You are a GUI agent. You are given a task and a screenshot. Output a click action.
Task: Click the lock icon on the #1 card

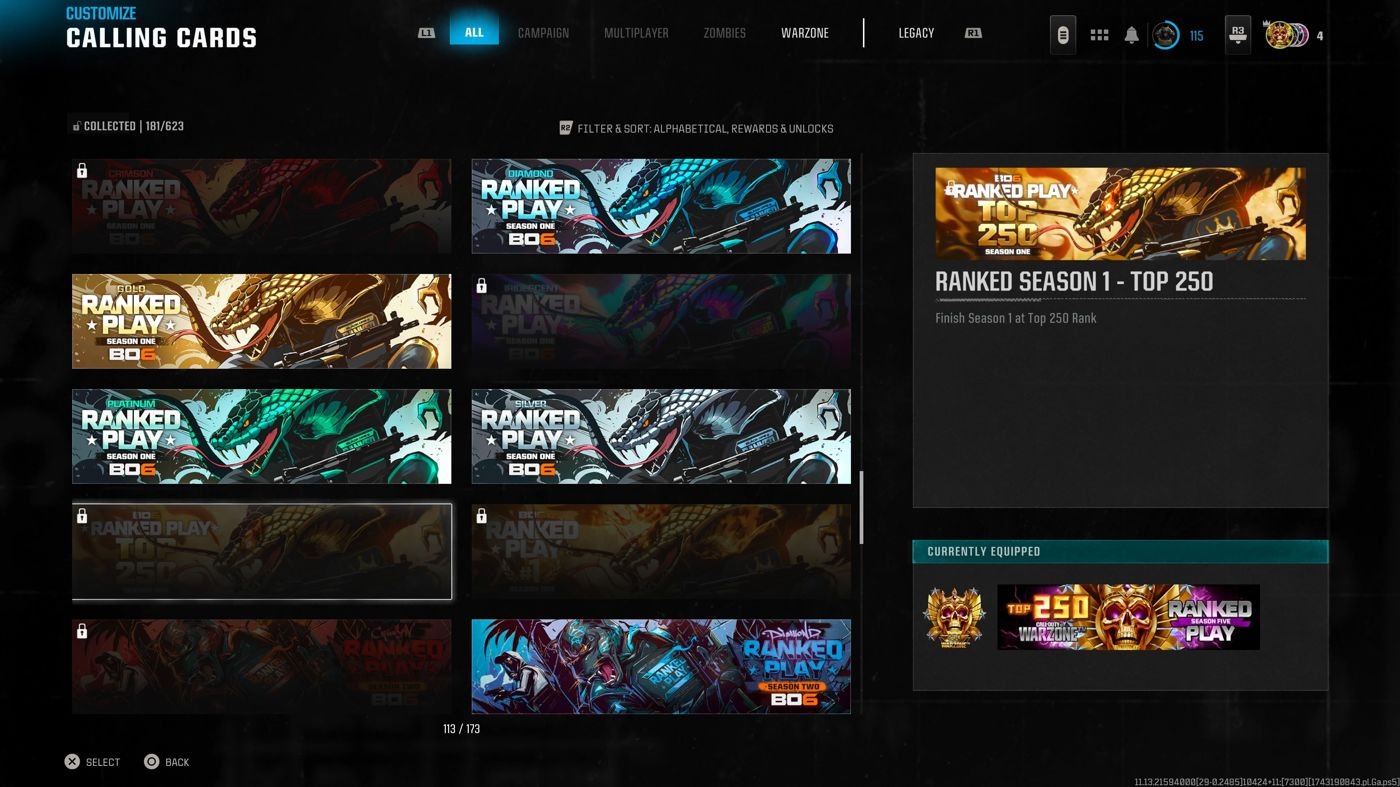pyautogui.click(x=482, y=516)
